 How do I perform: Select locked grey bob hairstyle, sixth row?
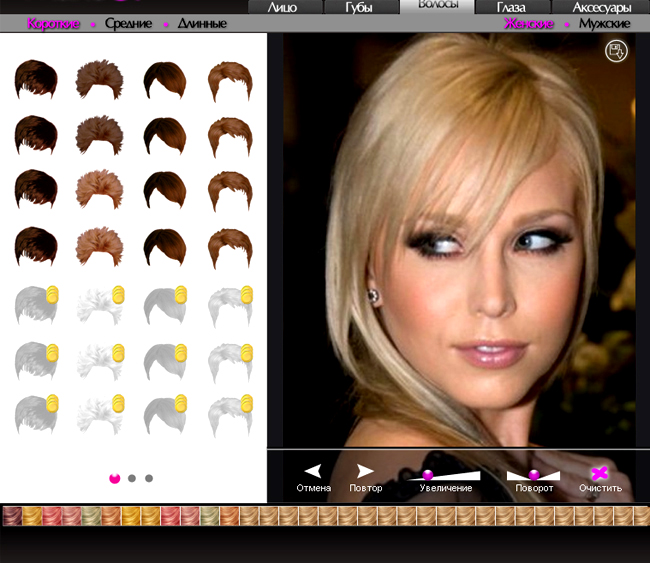(x=165, y=362)
